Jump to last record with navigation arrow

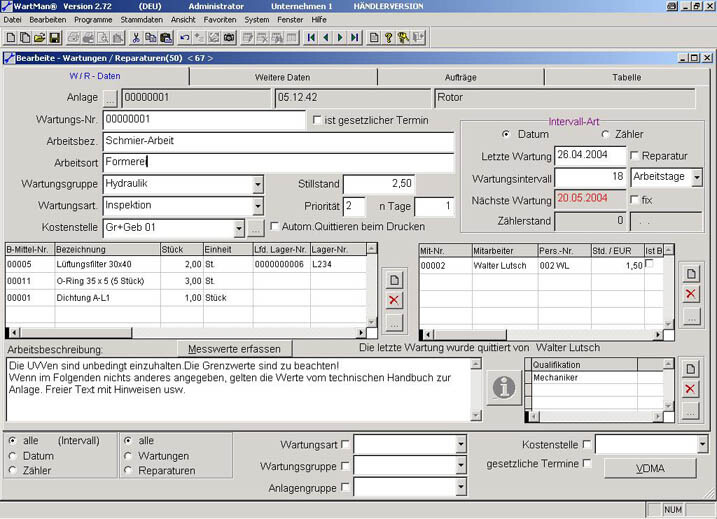coord(354,38)
